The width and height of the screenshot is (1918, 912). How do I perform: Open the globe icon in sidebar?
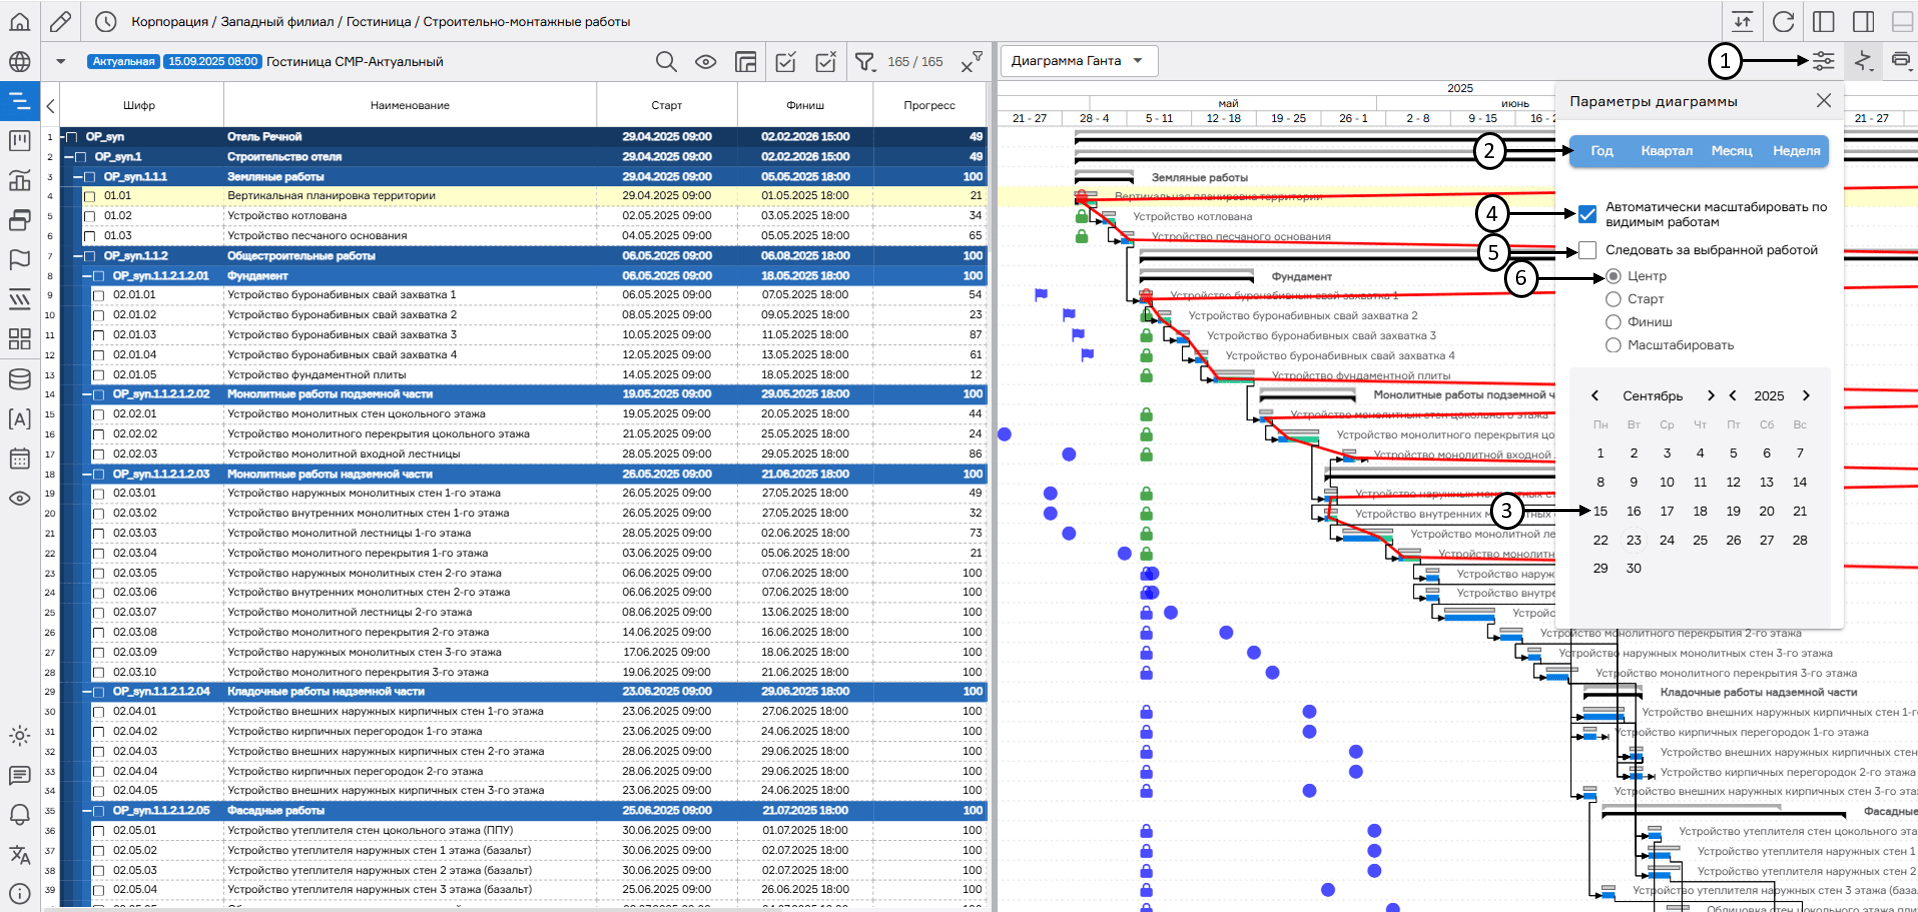pos(19,62)
